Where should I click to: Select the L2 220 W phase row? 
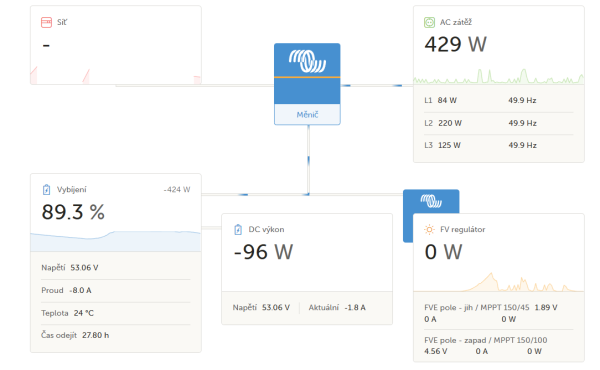click(x=499, y=123)
